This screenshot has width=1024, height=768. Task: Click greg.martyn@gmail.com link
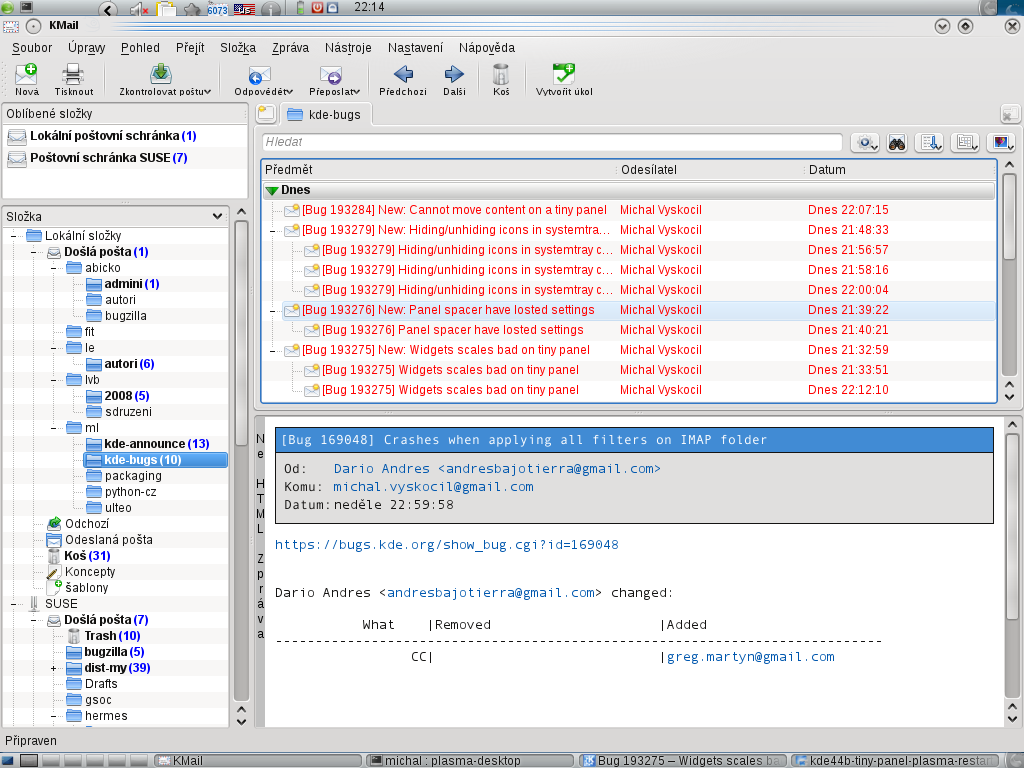pyautogui.click(x=750, y=657)
